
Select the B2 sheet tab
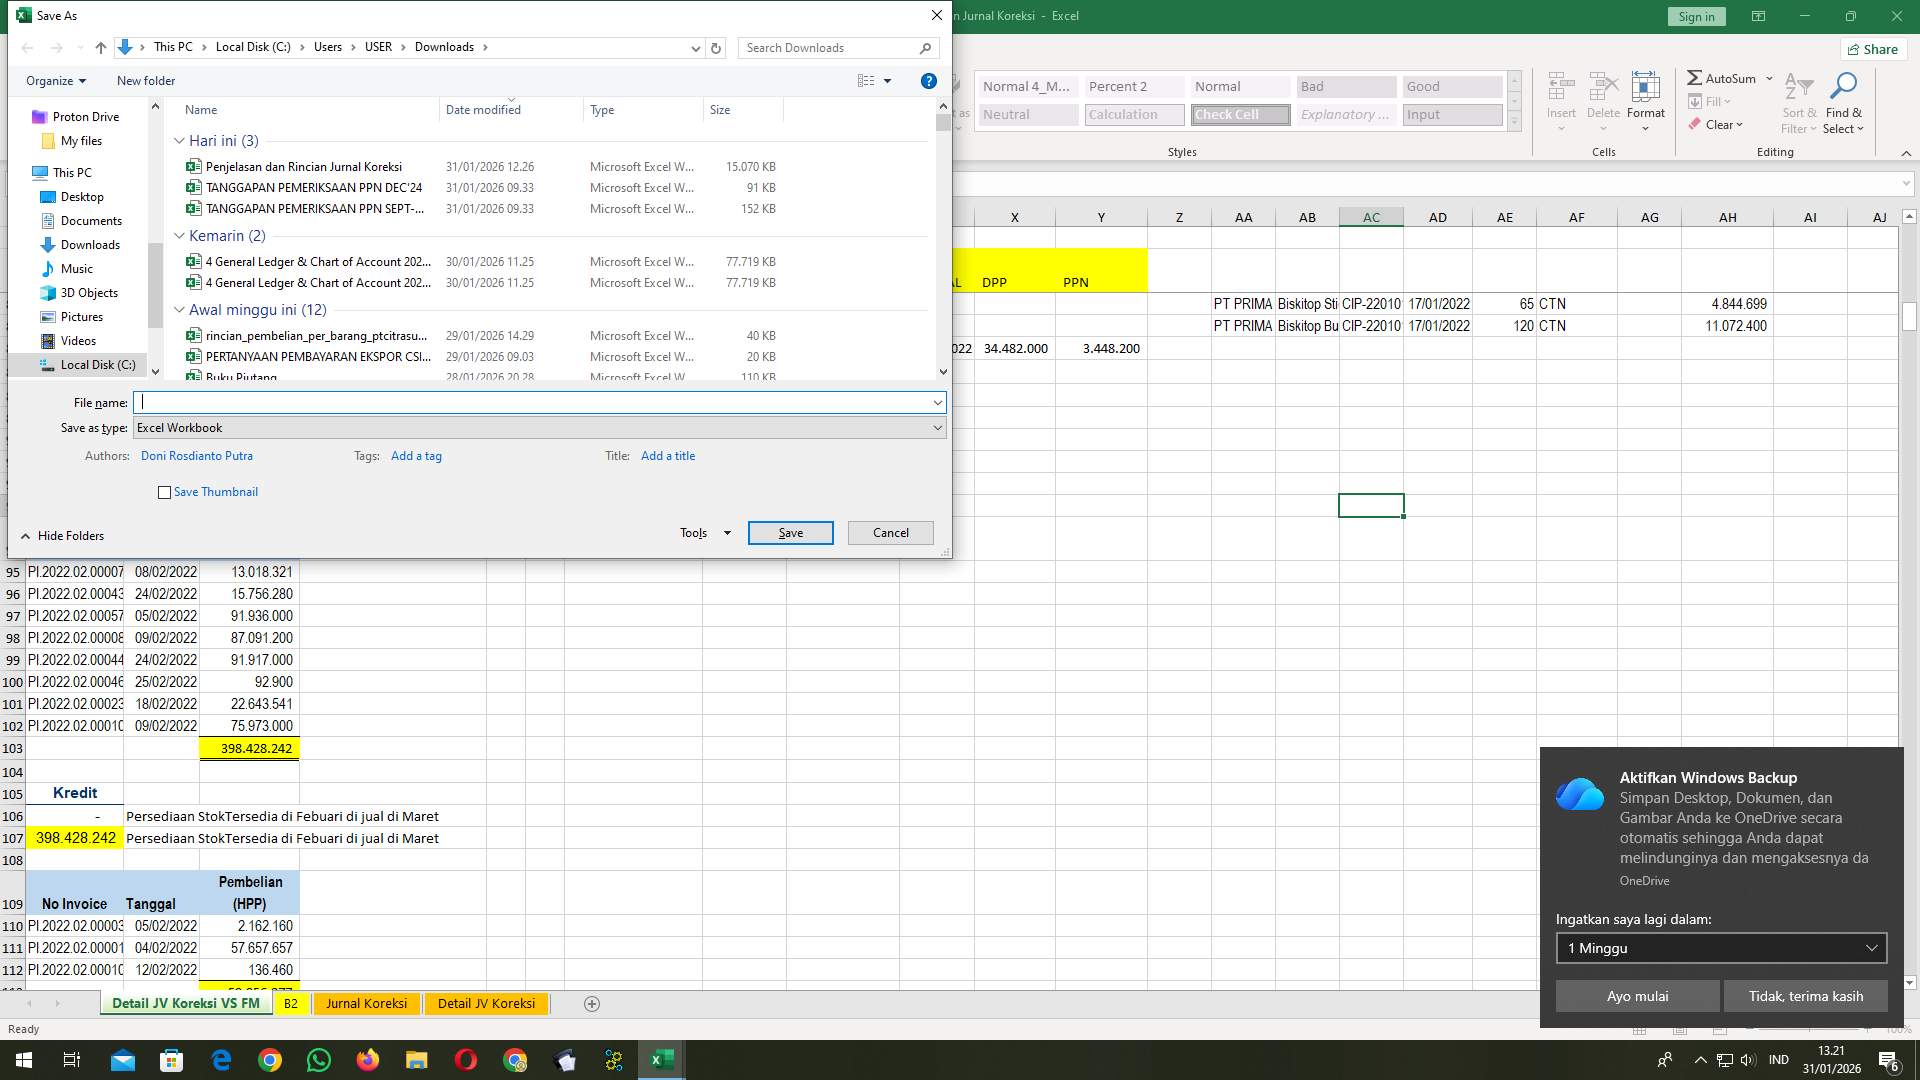(291, 1003)
